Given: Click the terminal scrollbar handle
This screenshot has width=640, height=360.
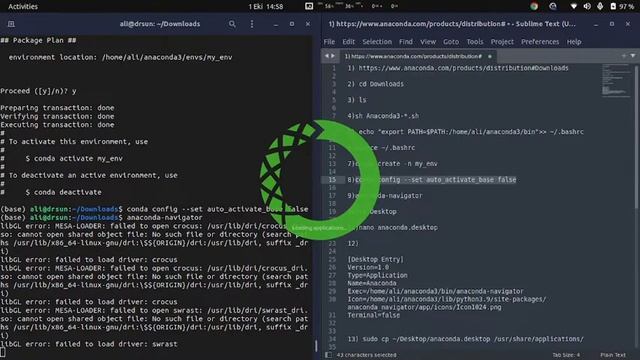Looking at the screenshot, I should click(316, 345).
